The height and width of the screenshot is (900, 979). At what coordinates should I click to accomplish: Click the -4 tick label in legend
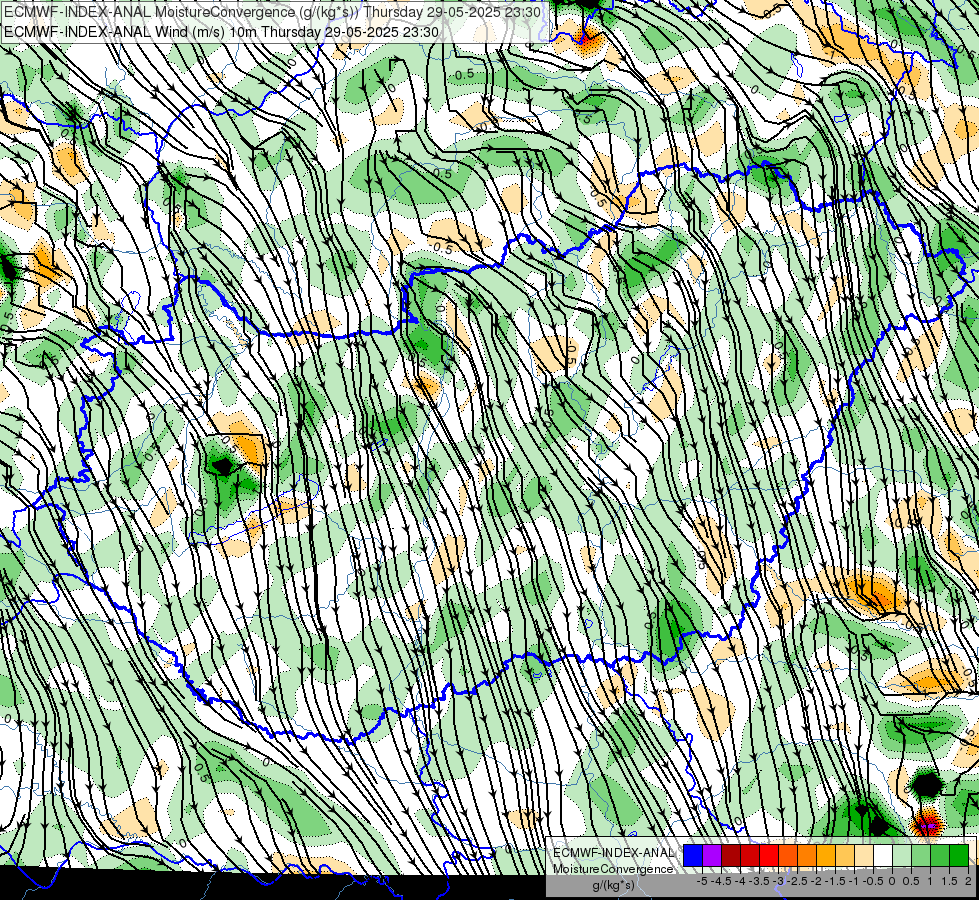click(740, 881)
